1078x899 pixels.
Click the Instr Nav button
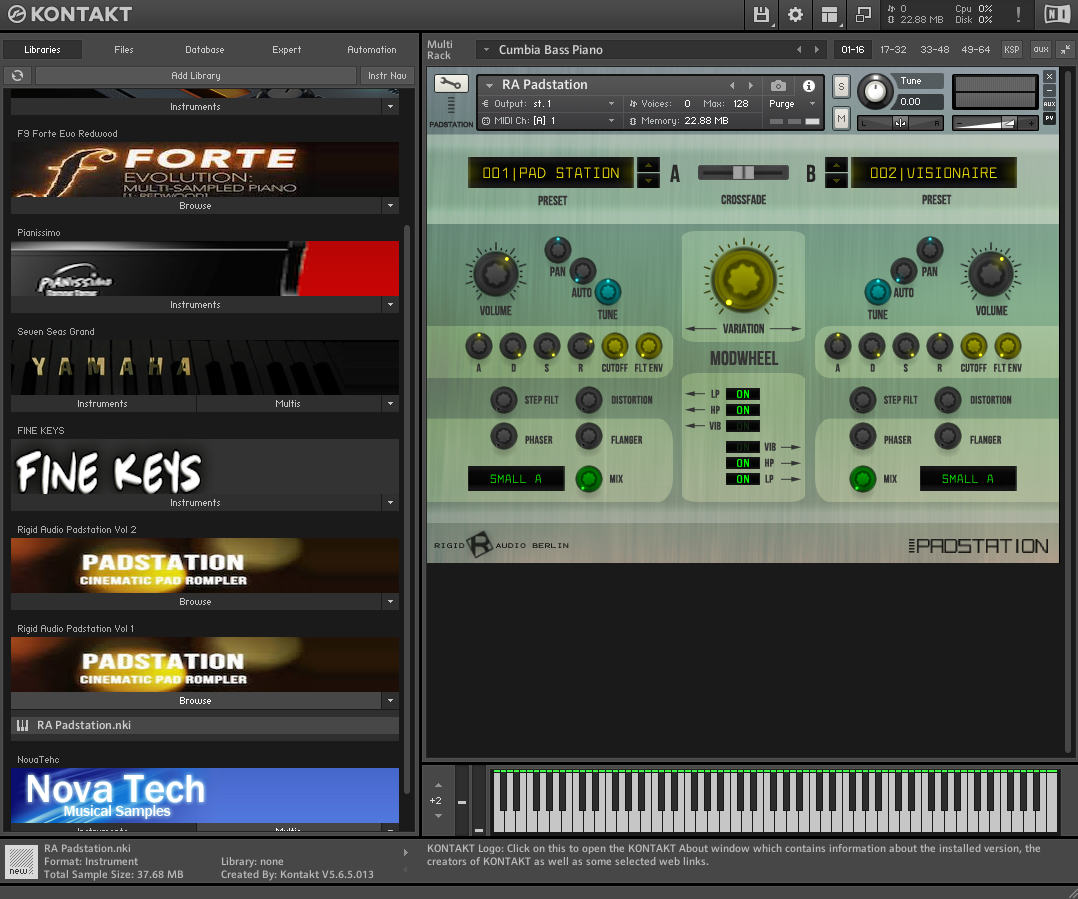click(387, 76)
